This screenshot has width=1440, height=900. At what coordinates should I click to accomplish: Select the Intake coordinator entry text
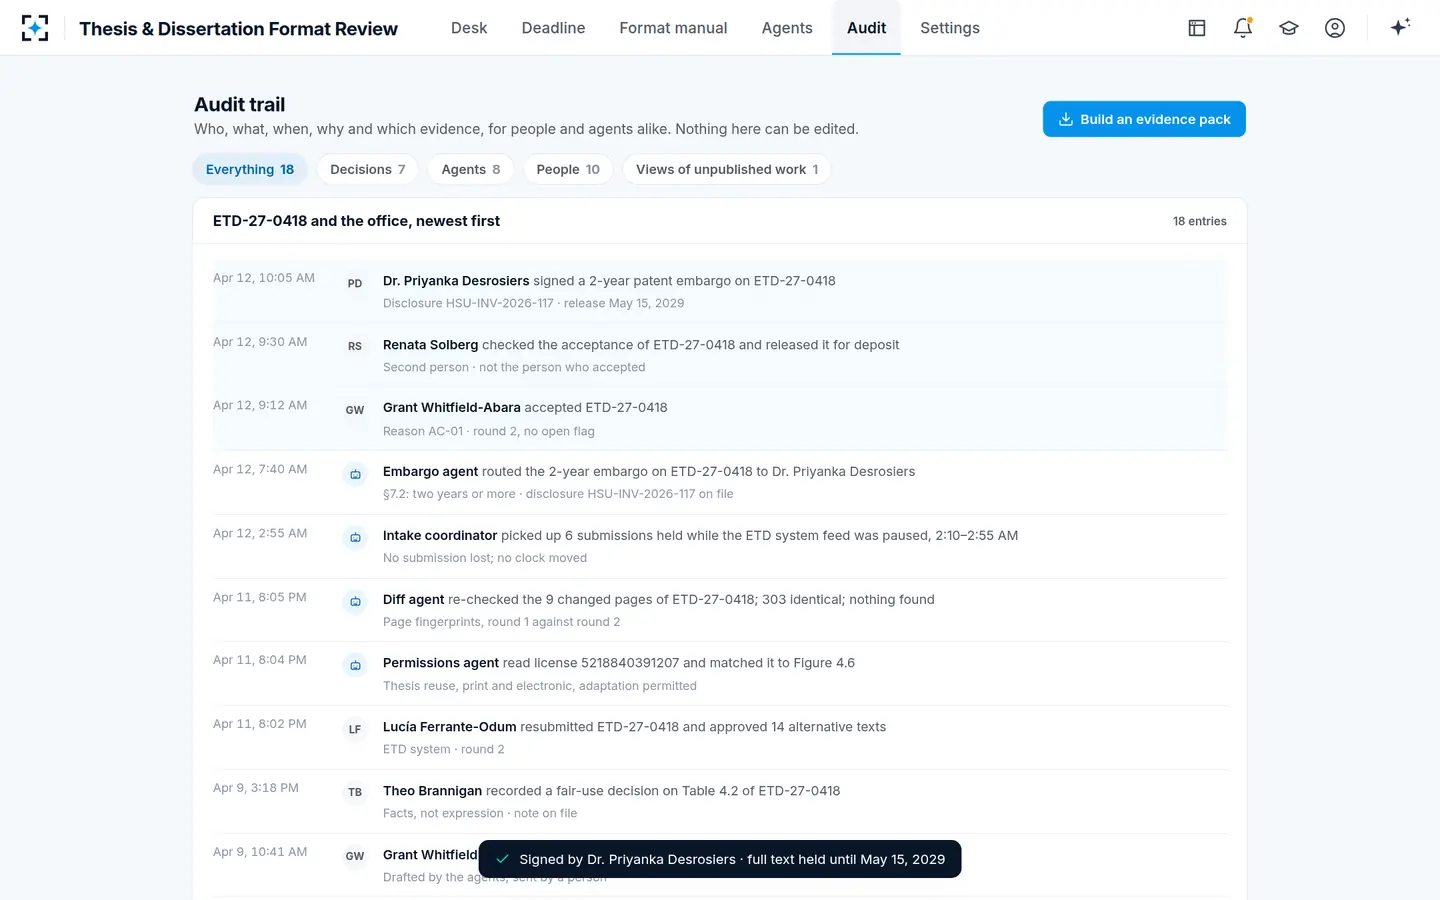700,536
